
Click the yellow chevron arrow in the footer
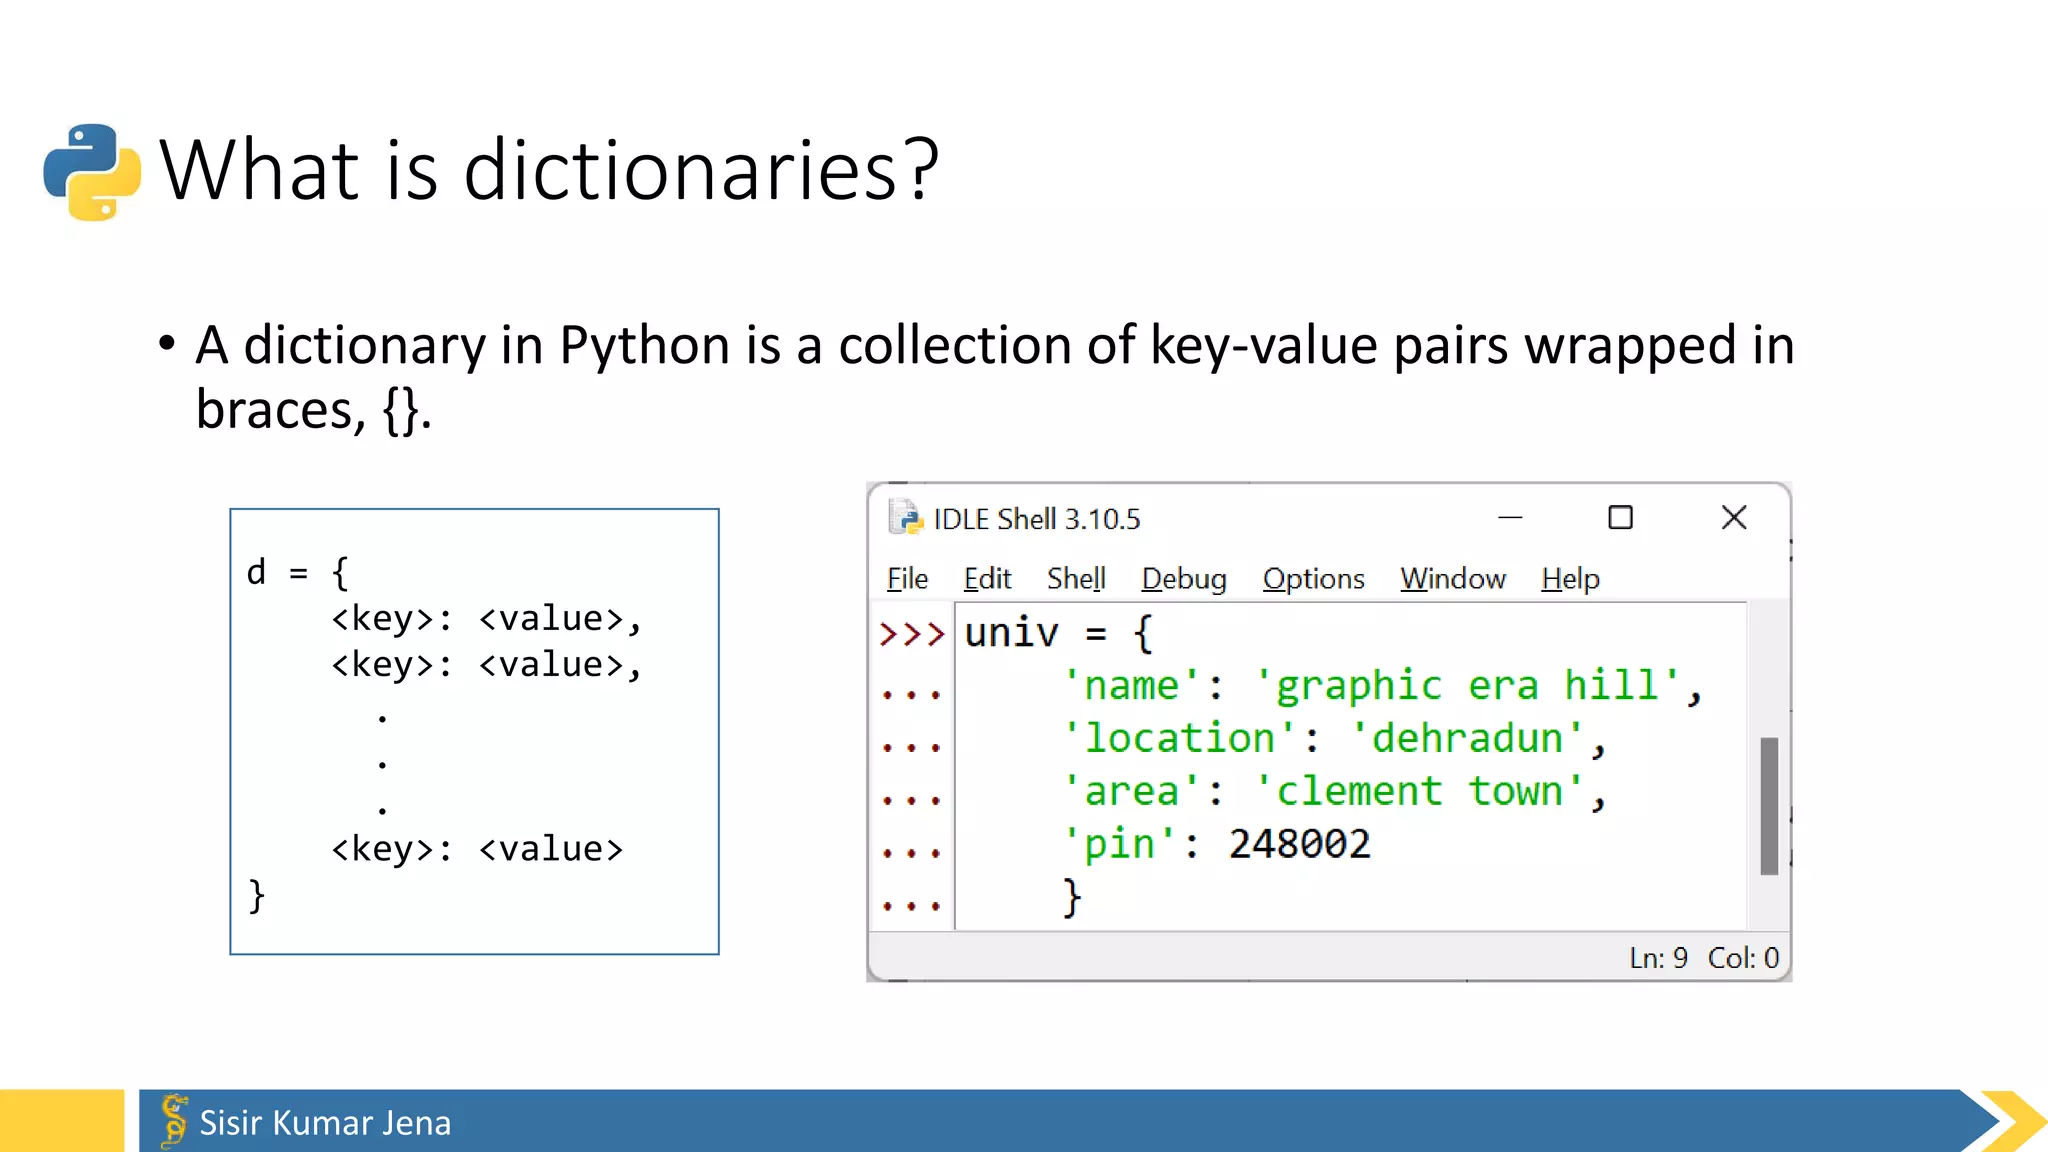[x=2014, y=1121]
